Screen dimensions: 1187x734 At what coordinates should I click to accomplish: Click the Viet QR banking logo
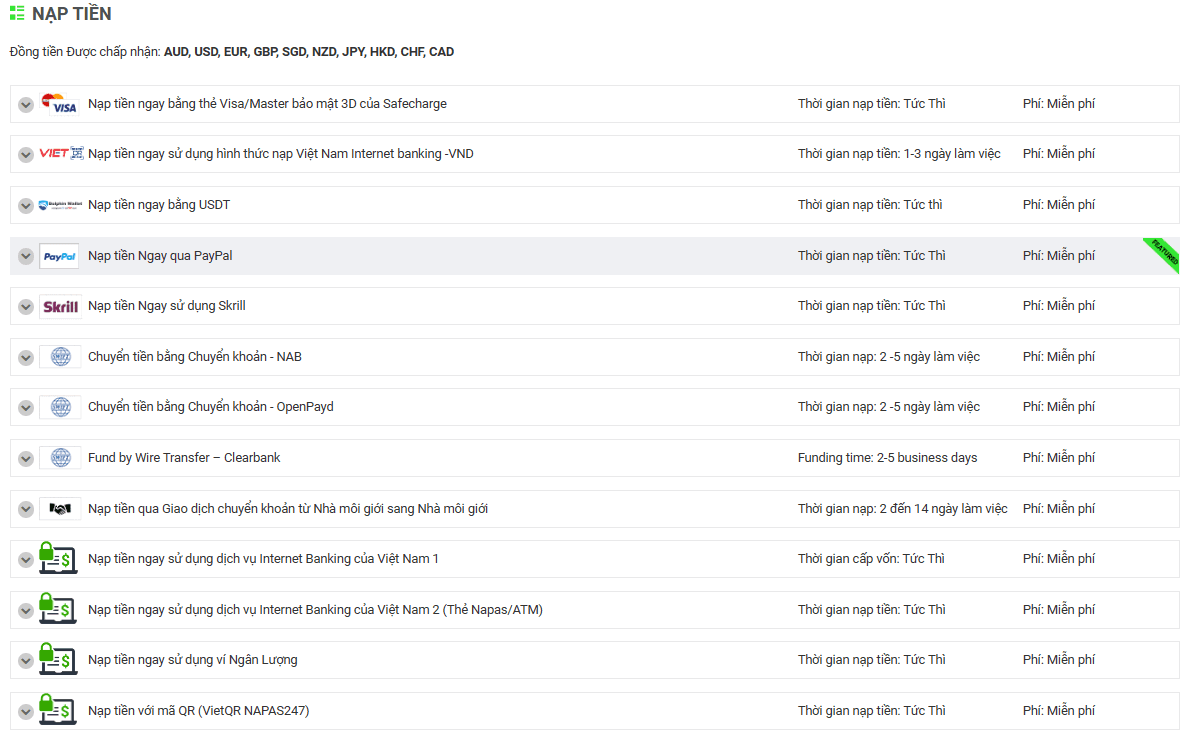click(61, 154)
